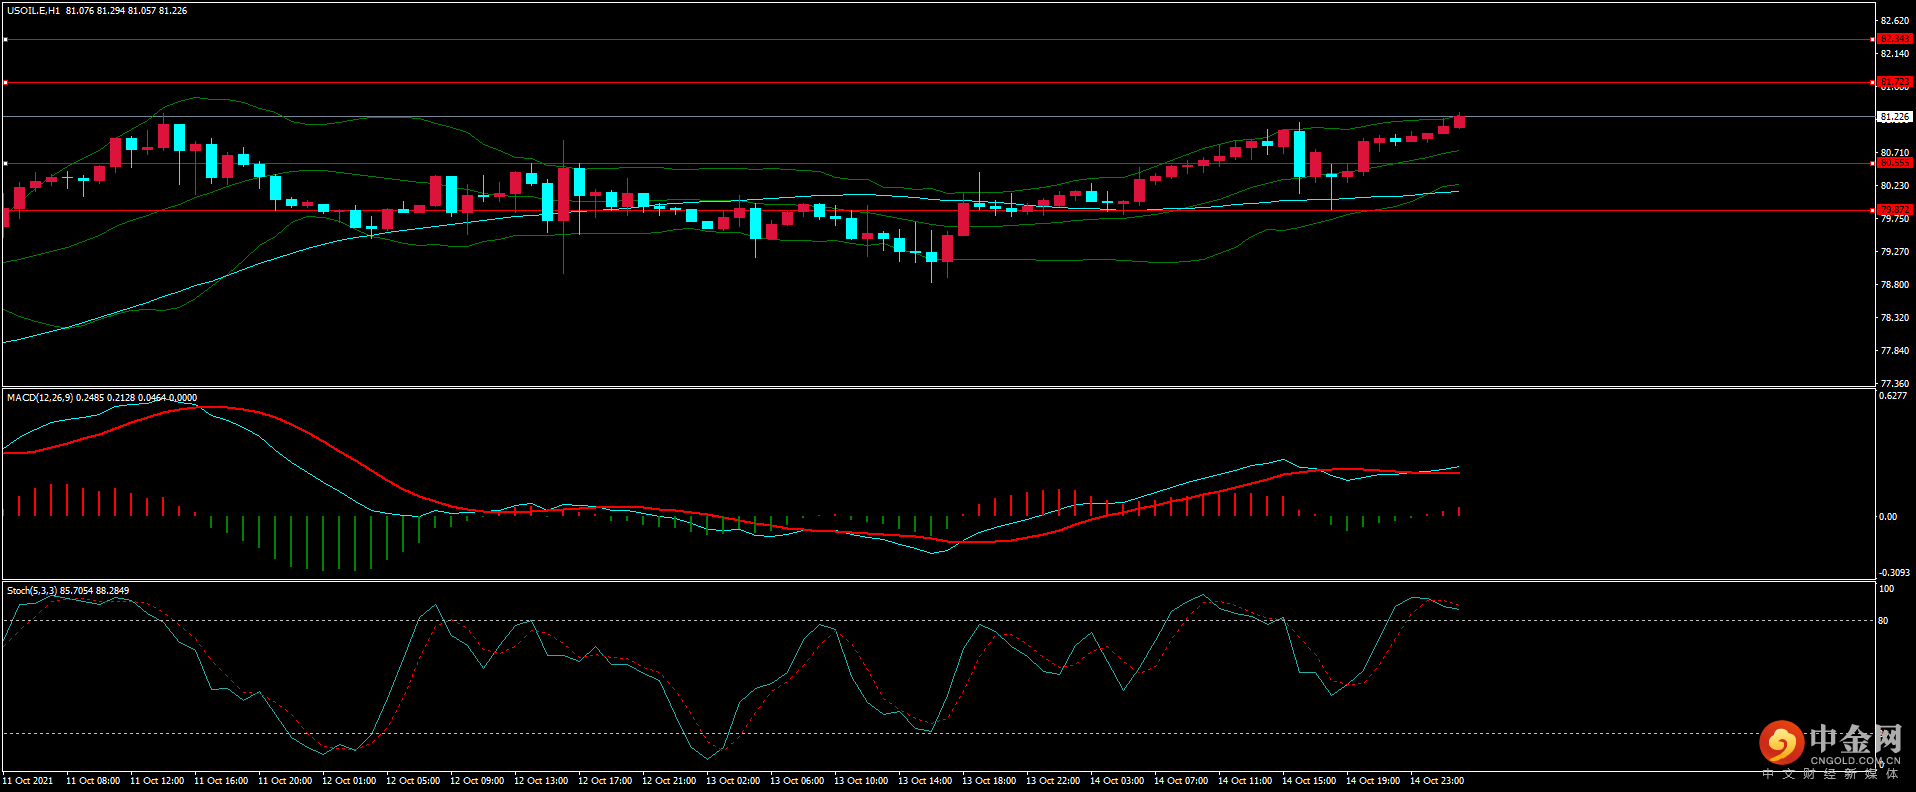This screenshot has height=792, width=1916.
Task: Click the 11 Oct 16:00 time label
Action: click(x=221, y=781)
